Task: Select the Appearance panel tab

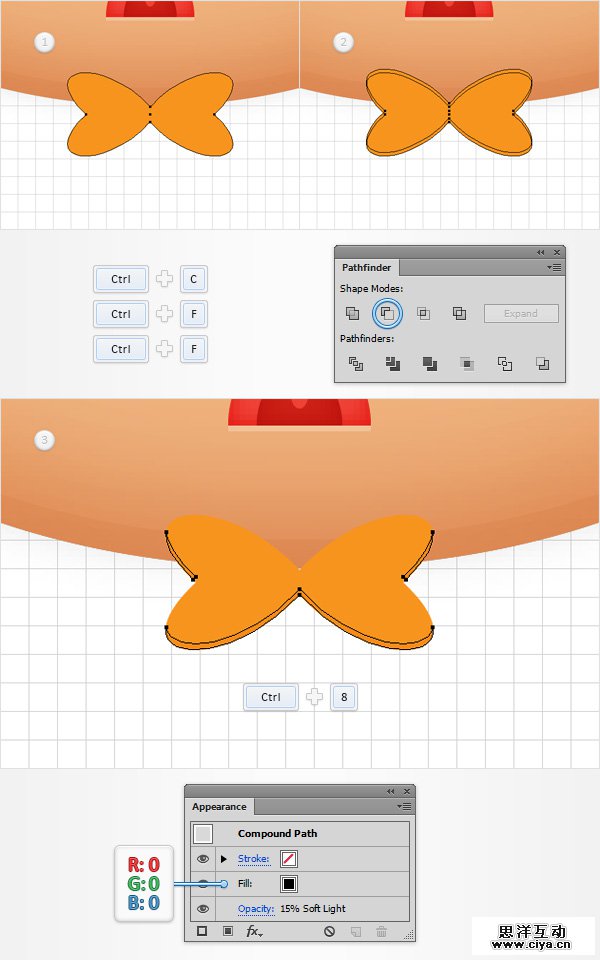Action: point(219,807)
